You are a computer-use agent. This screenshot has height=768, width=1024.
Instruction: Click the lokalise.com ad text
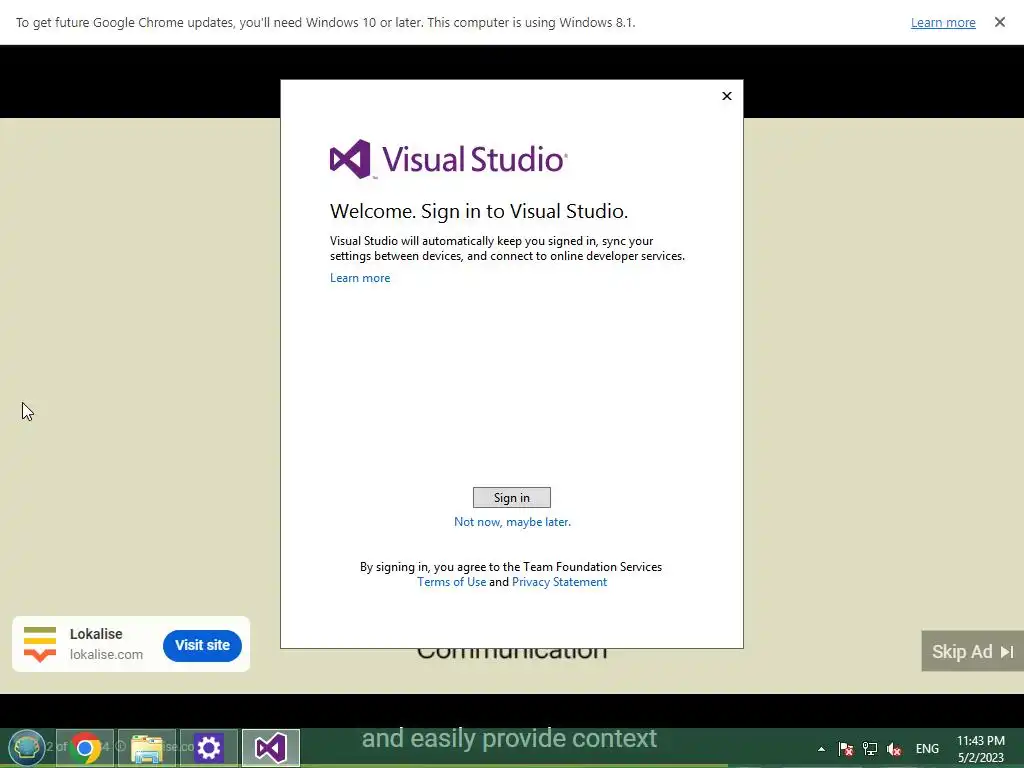click(106, 654)
